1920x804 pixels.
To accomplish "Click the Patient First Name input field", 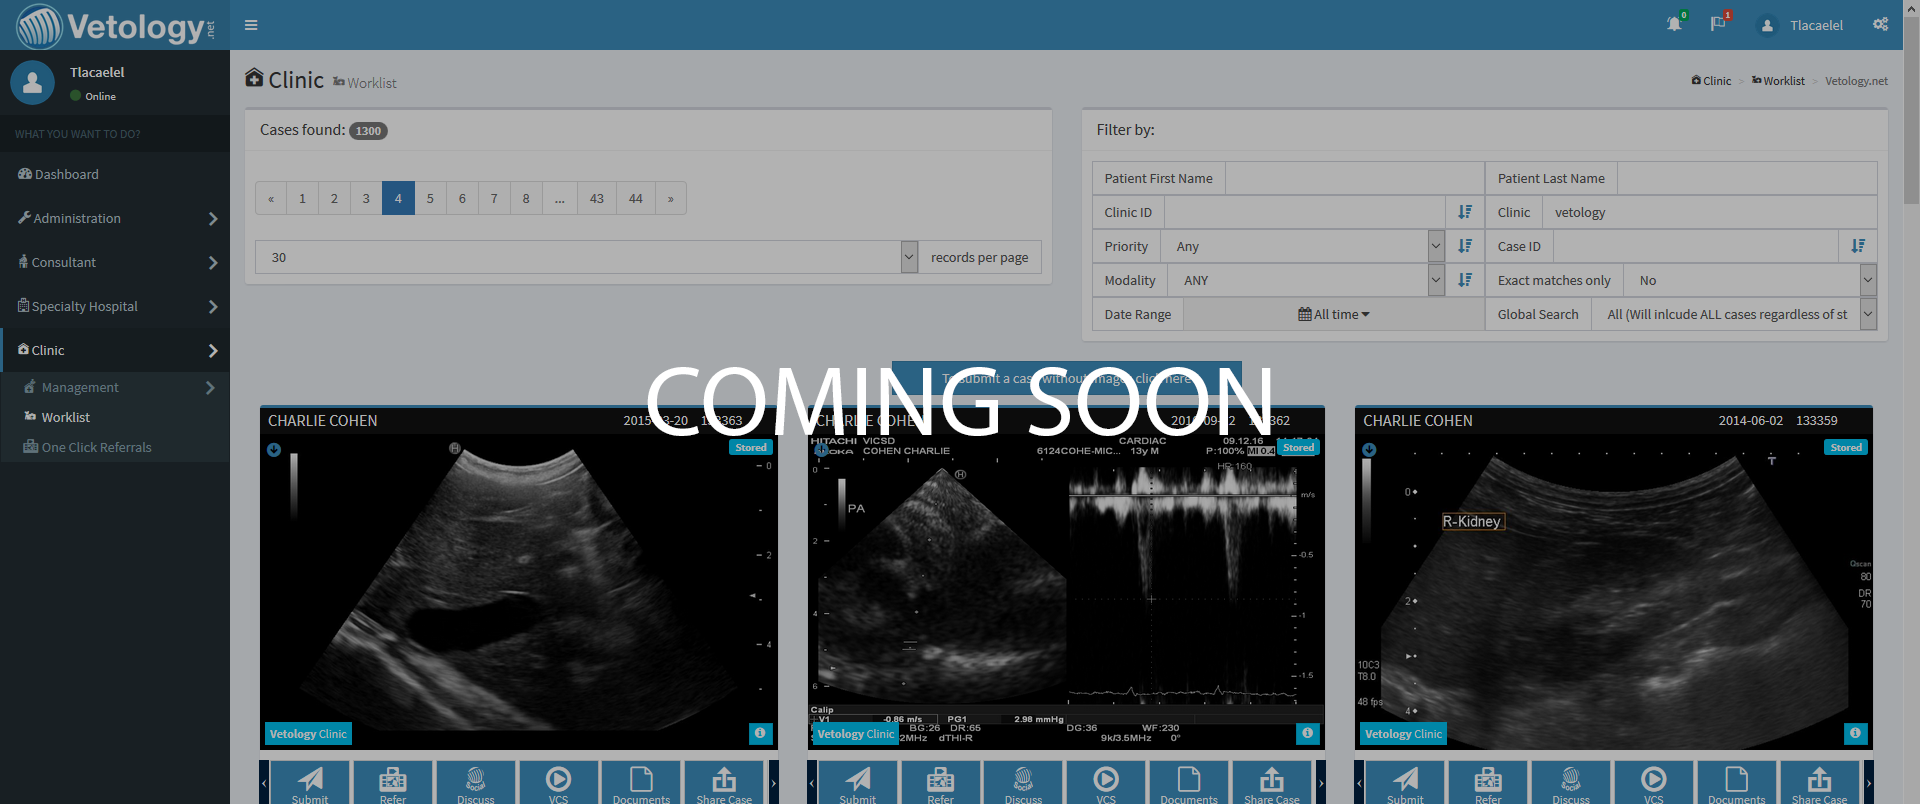I will click(x=1354, y=178).
